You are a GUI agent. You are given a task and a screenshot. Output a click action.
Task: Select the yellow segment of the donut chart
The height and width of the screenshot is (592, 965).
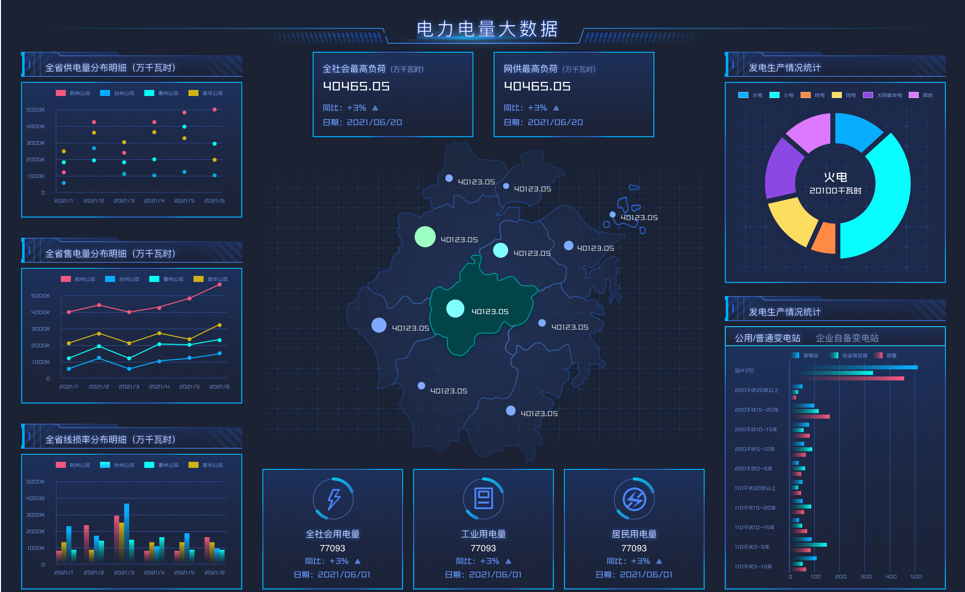[790, 222]
